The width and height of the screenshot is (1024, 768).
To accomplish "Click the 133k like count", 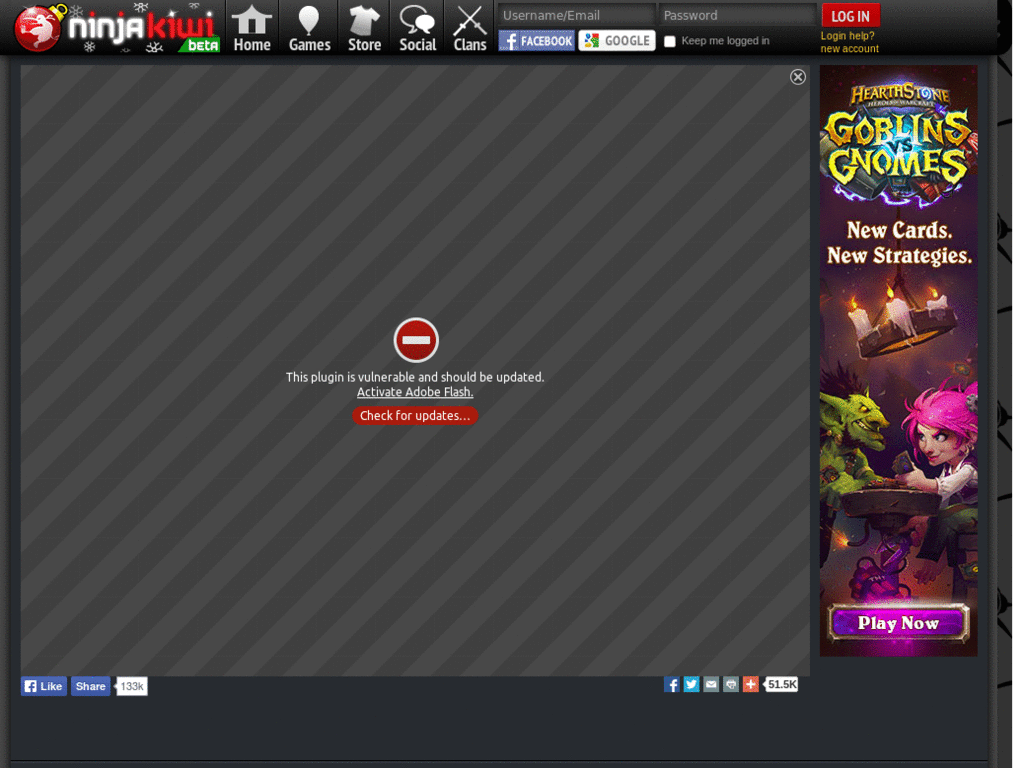I will pos(132,686).
